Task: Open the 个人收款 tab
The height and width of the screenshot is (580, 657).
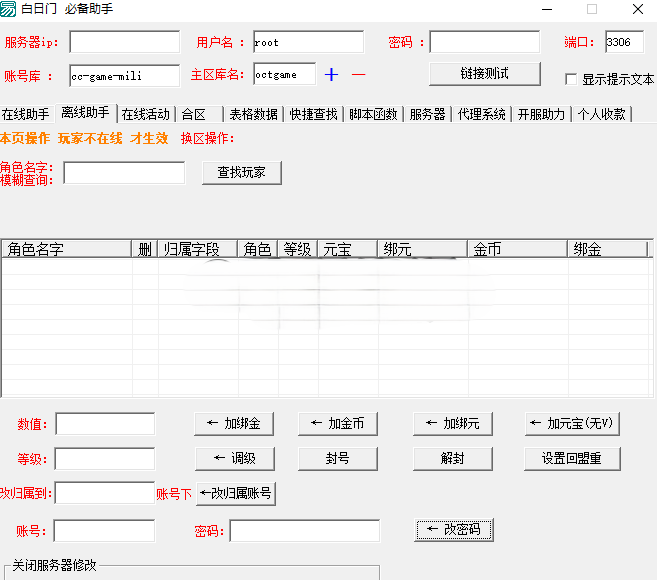Action: [602, 114]
